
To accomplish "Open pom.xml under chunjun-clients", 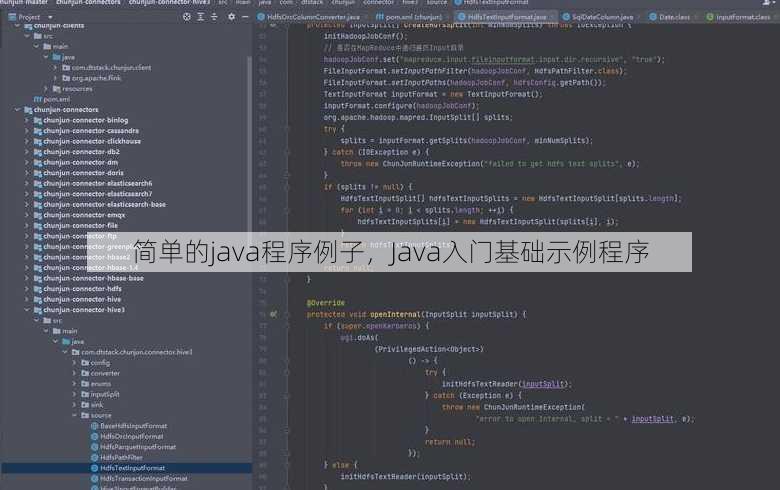I will click(52, 99).
